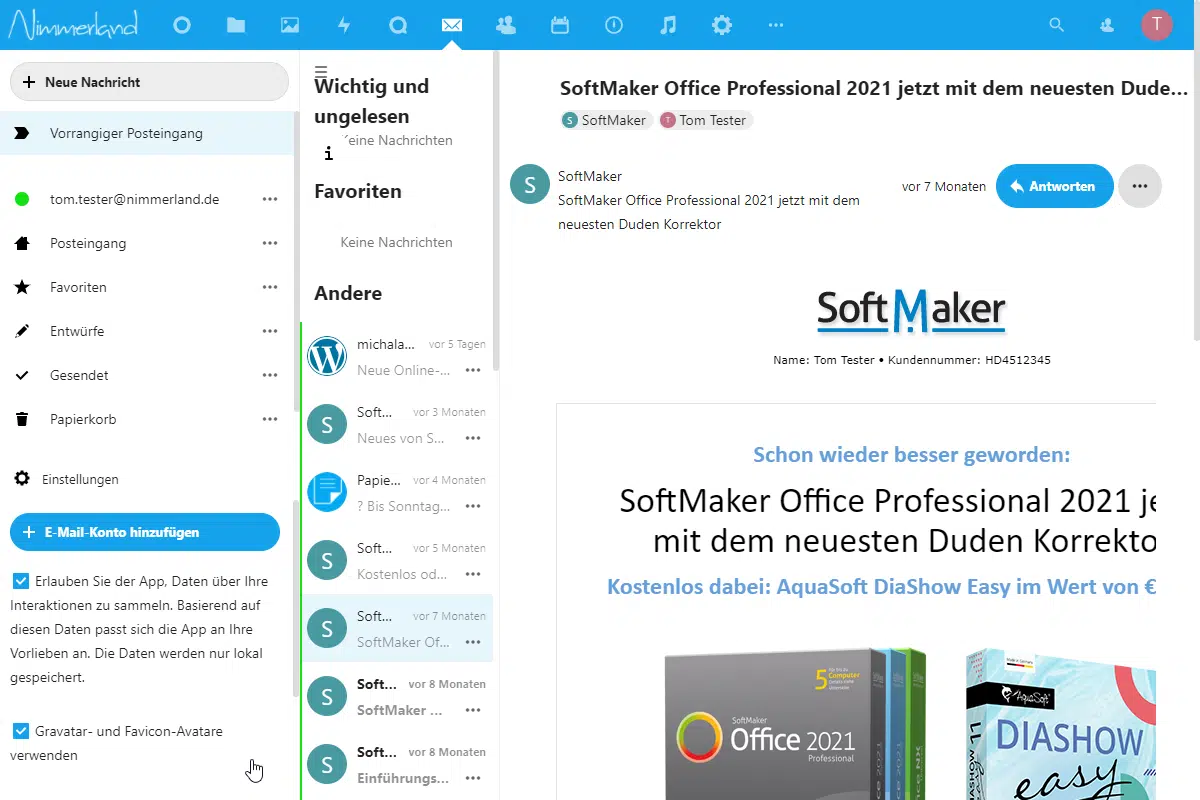This screenshot has width=1200, height=800.
Task: Open actions menu for tom.tester@nimmerland.de account
Action: click(270, 199)
